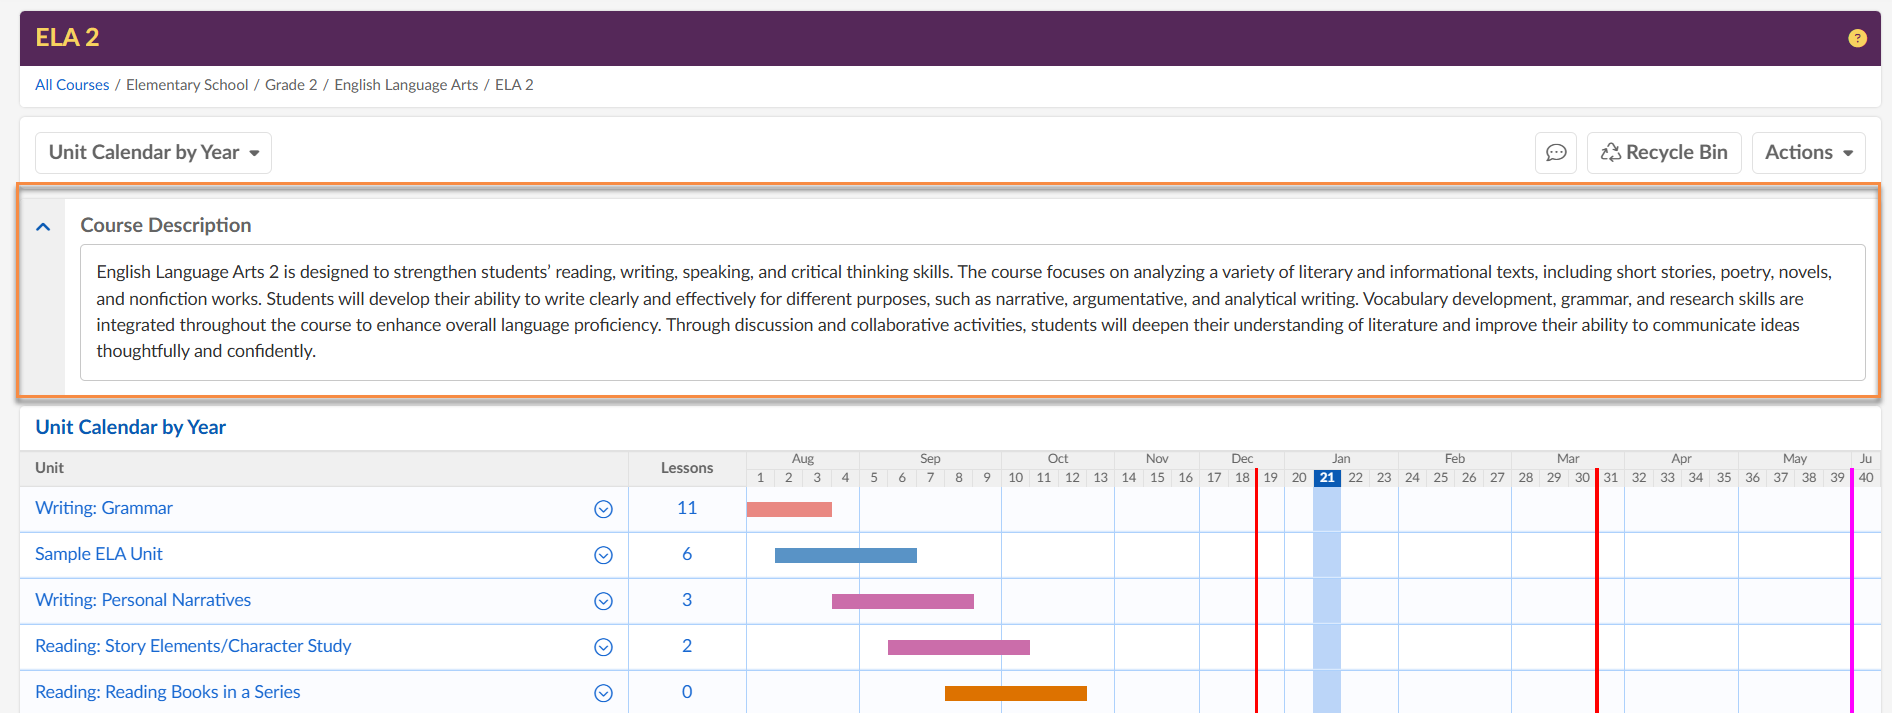Open circle chevron for Reading: Story Elements/Character Study
Screen dimensions: 1892x713
tap(603, 647)
